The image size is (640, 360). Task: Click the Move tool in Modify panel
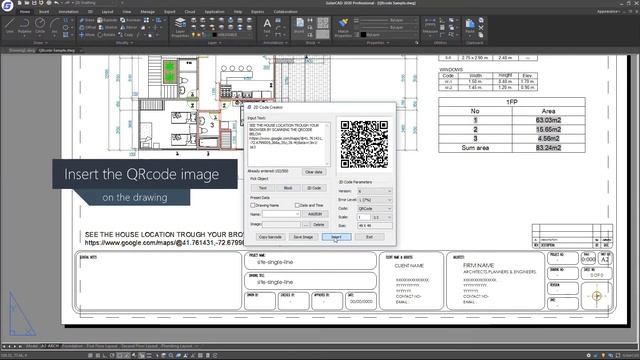point(87,35)
